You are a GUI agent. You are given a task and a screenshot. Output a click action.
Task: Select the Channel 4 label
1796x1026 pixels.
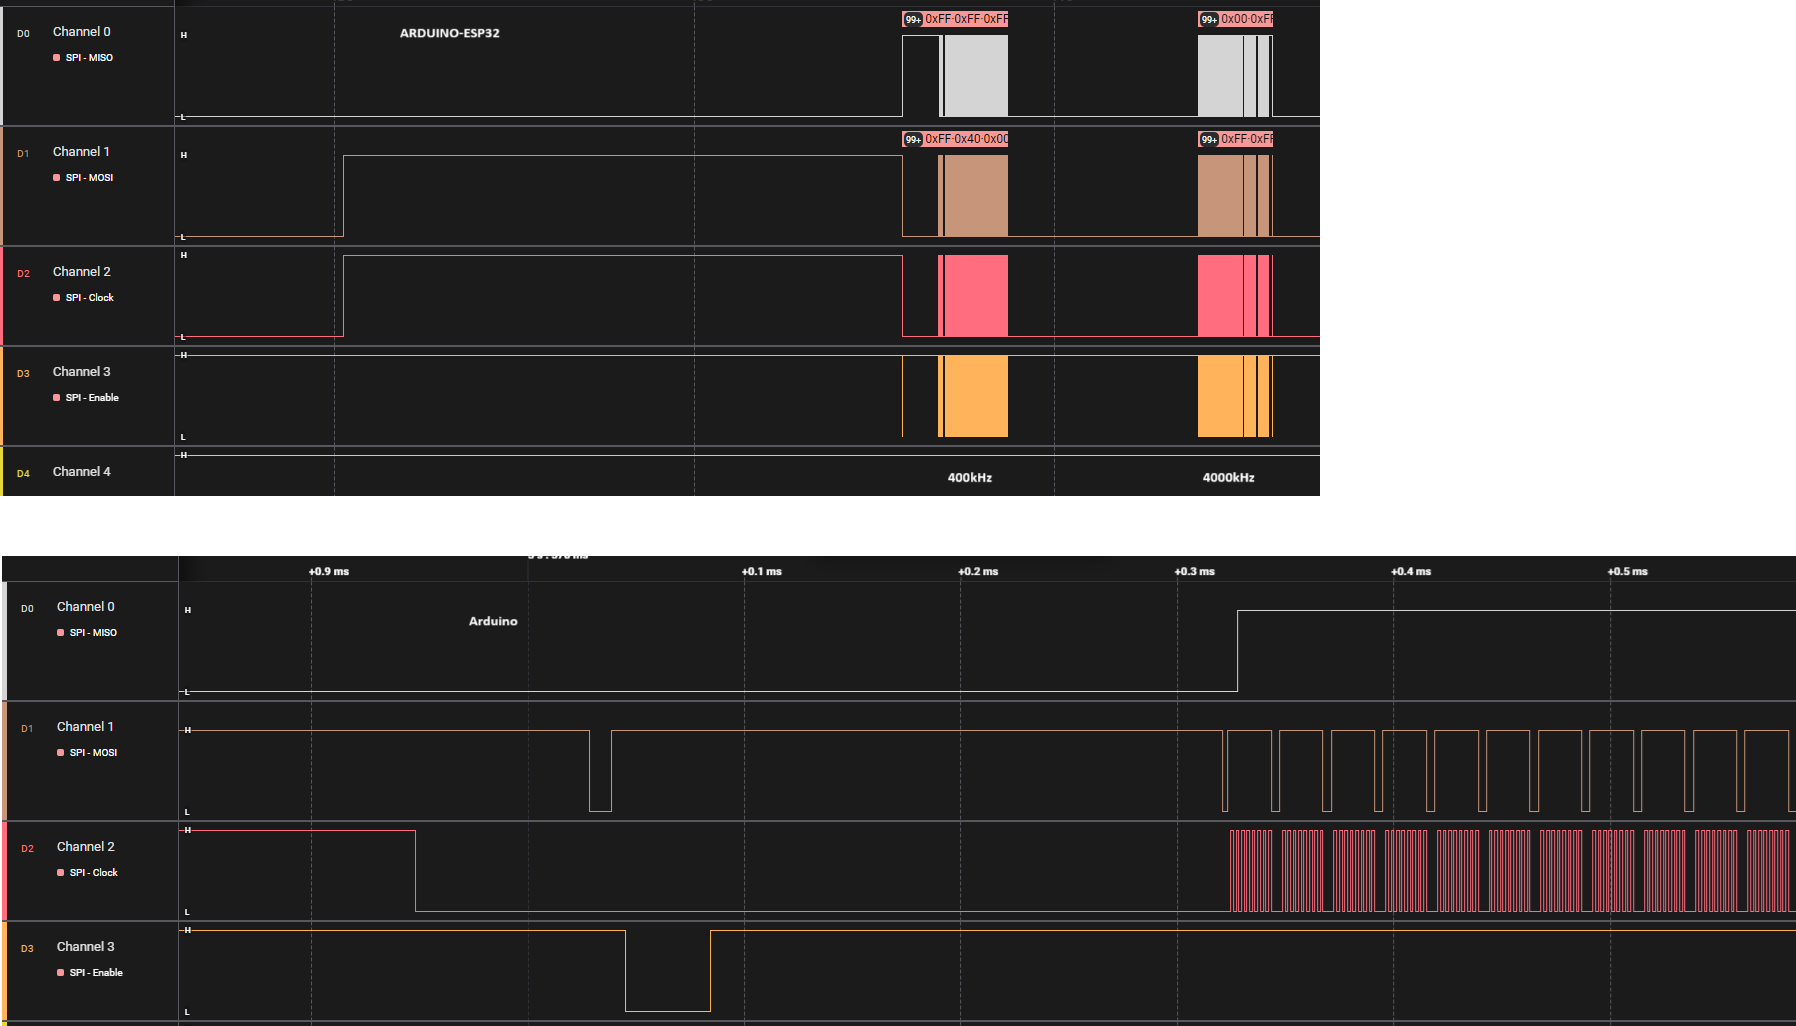click(x=82, y=472)
